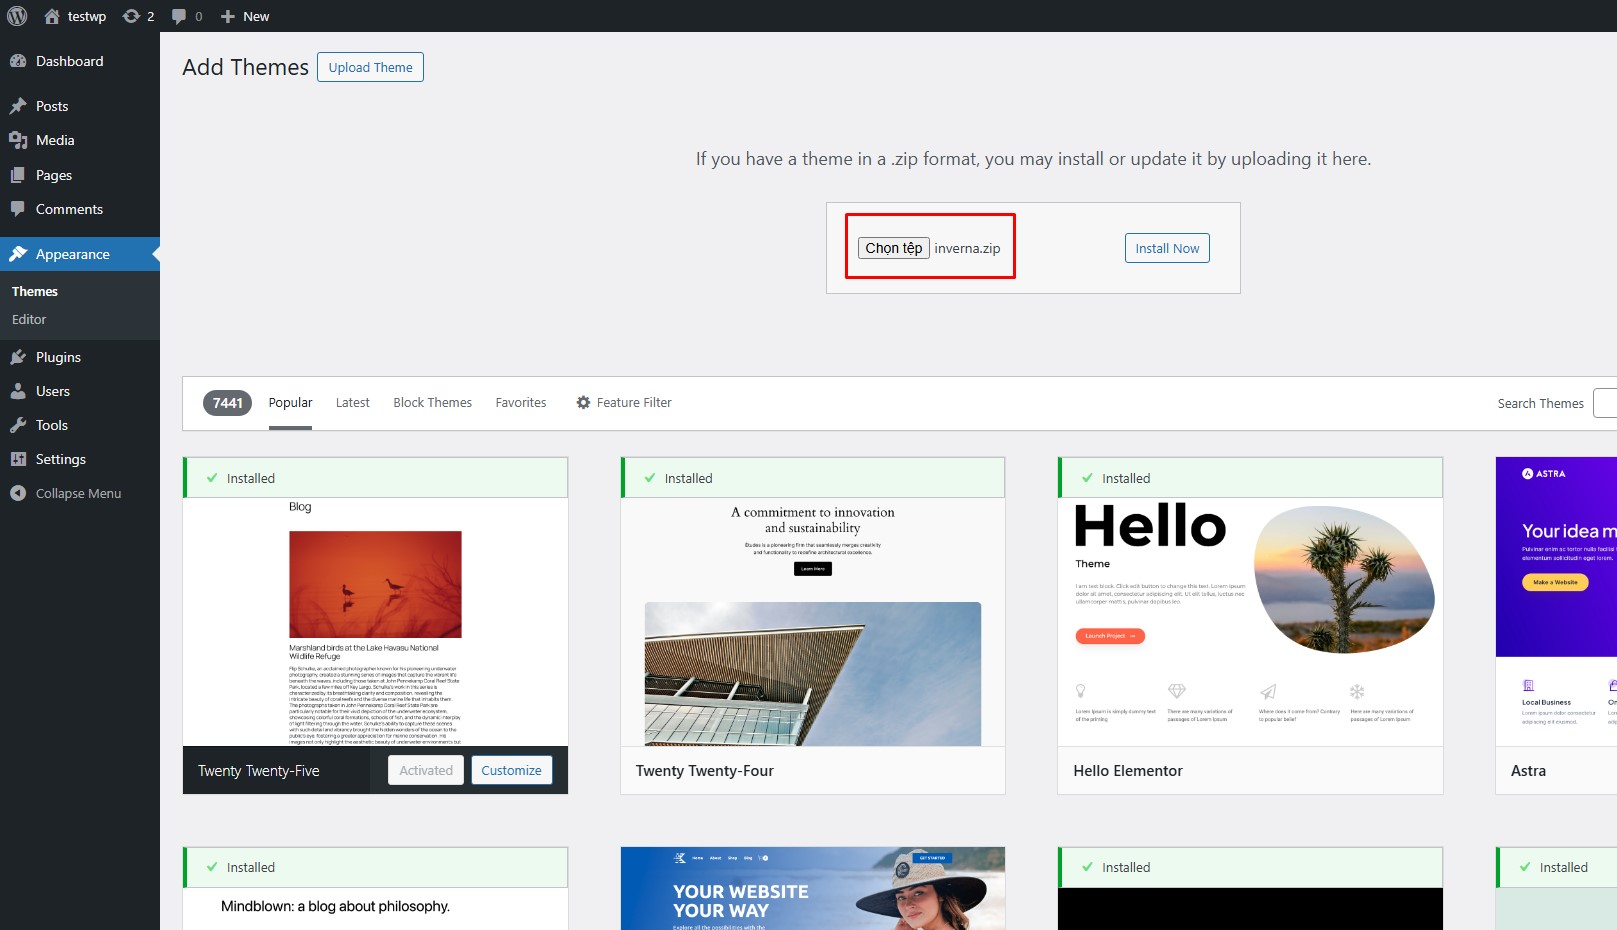The width and height of the screenshot is (1617, 930).
Task: Click the Twenty Twenty-Four theme name
Action: click(705, 770)
